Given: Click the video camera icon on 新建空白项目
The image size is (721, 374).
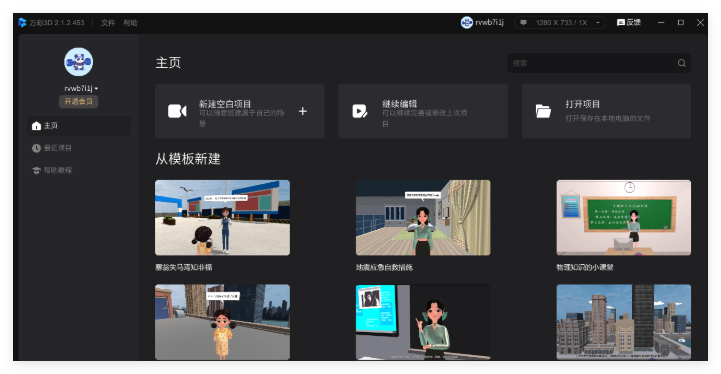Looking at the screenshot, I should [x=177, y=111].
